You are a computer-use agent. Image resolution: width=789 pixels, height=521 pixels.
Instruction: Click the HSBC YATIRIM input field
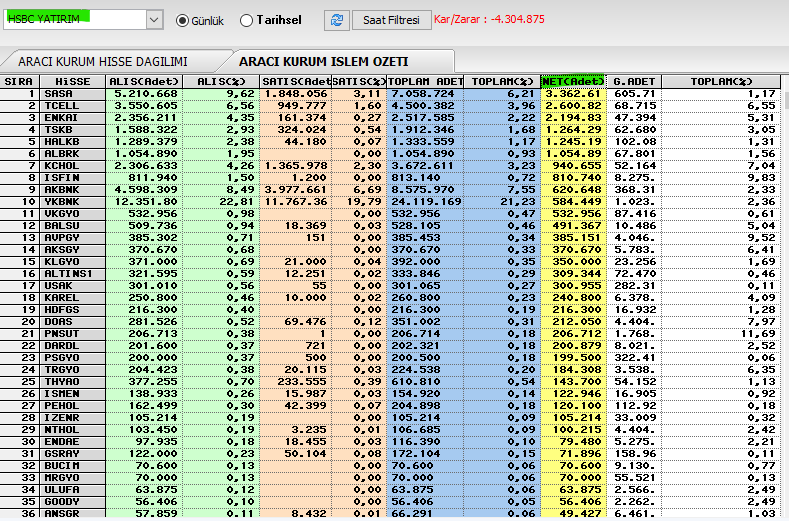coord(75,20)
